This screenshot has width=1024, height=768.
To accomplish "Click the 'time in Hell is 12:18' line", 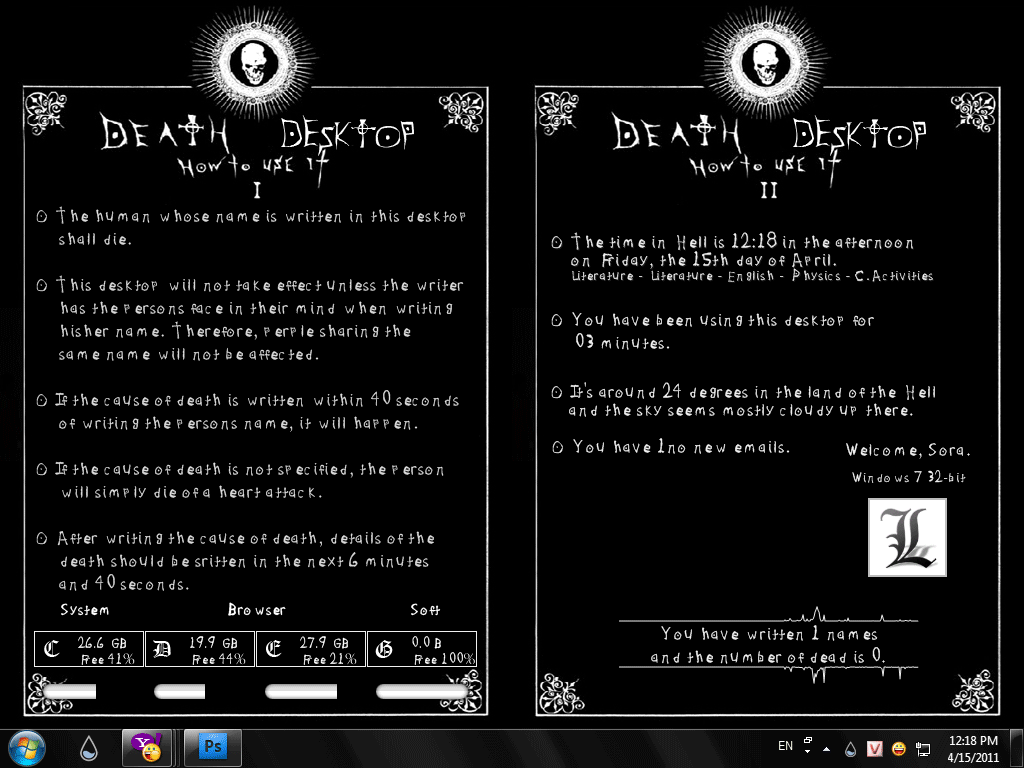I will pyautogui.click(x=743, y=242).
